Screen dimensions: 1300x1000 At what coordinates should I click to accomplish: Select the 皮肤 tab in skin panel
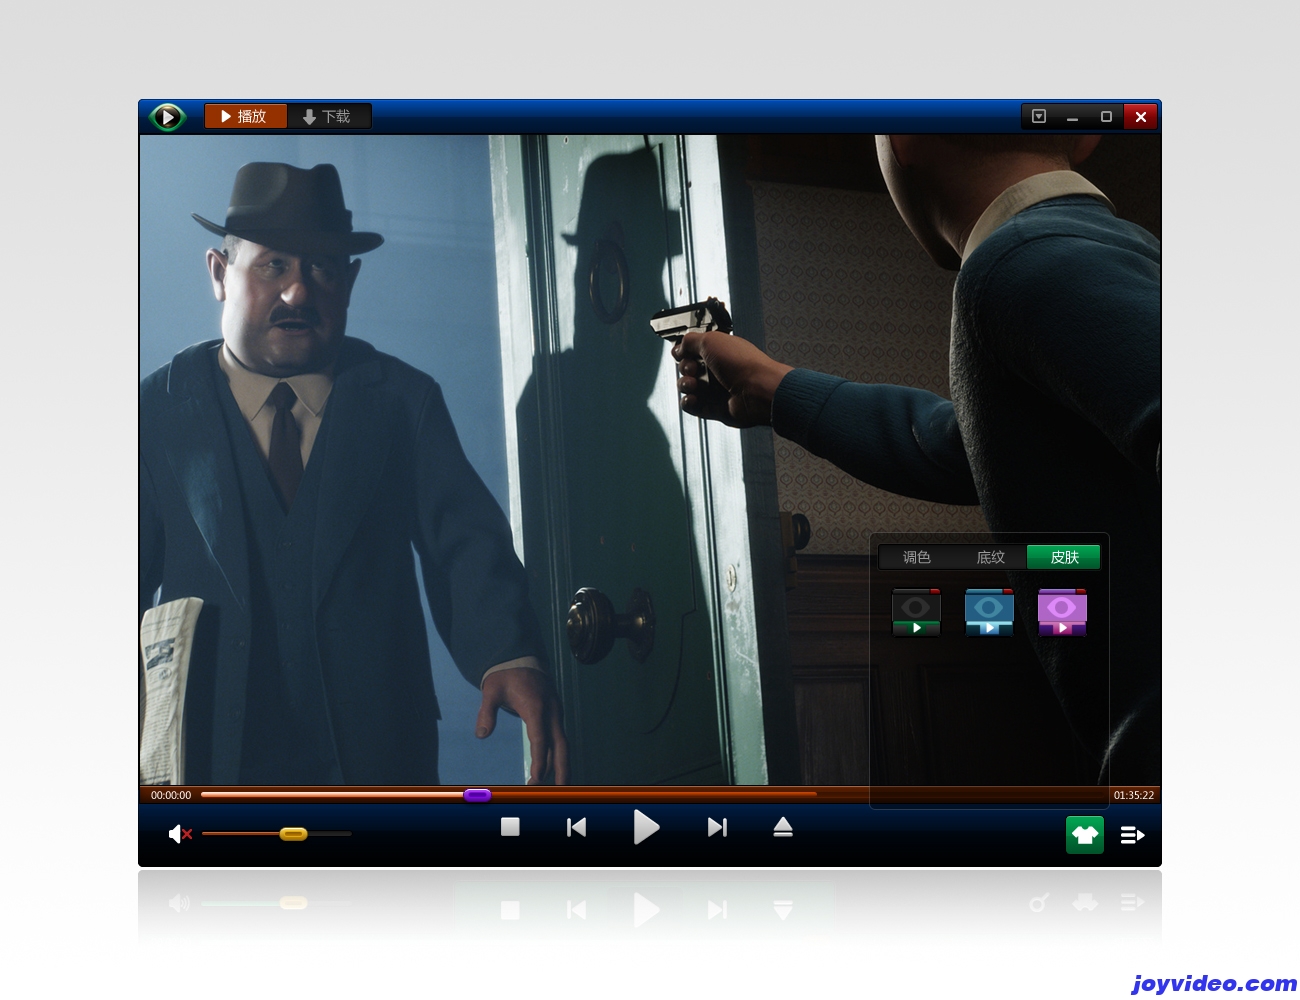click(1063, 557)
